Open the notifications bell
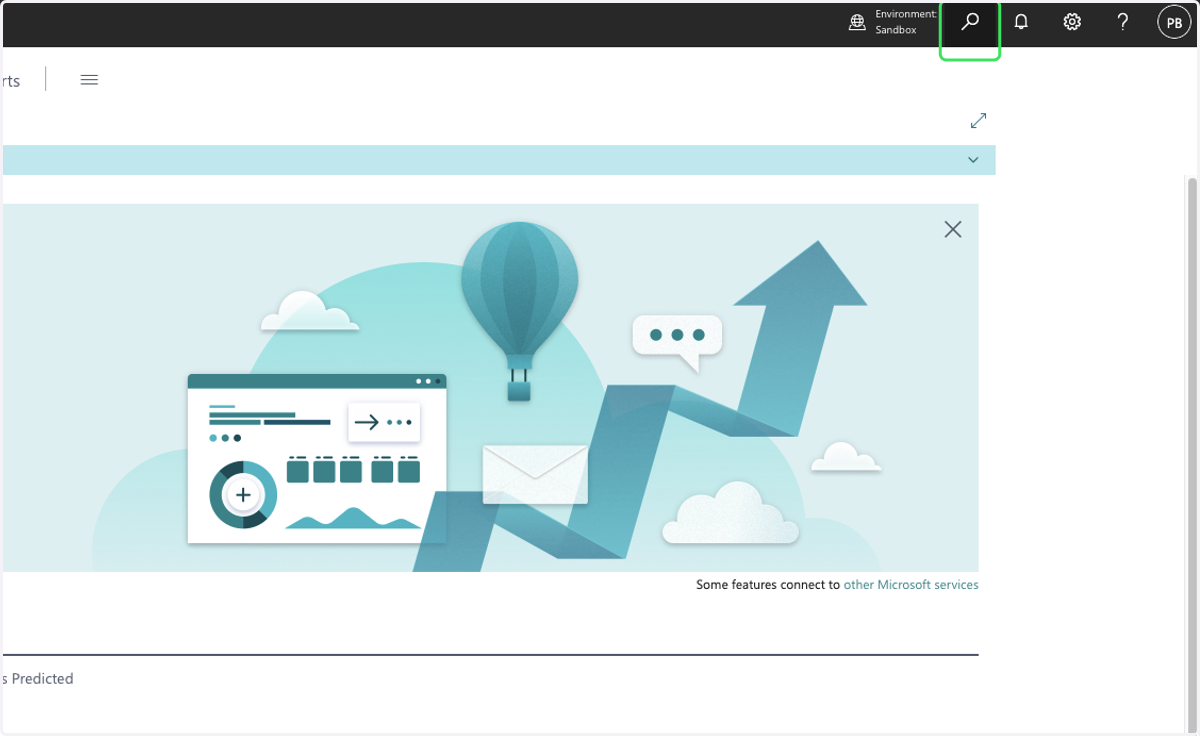This screenshot has height=736, width=1200. (x=1021, y=22)
